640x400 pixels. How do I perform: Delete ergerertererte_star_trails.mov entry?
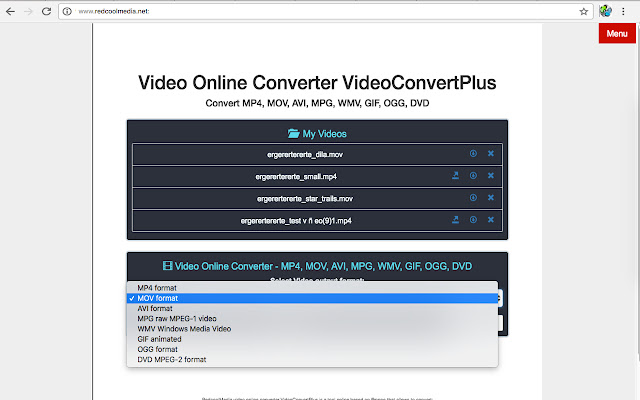(491, 198)
